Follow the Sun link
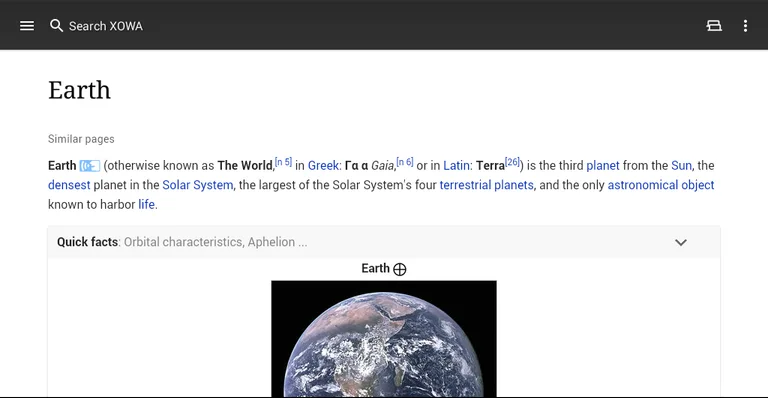Screen dimensions: 768x398 pyautogui.click(x=681, y=165)
